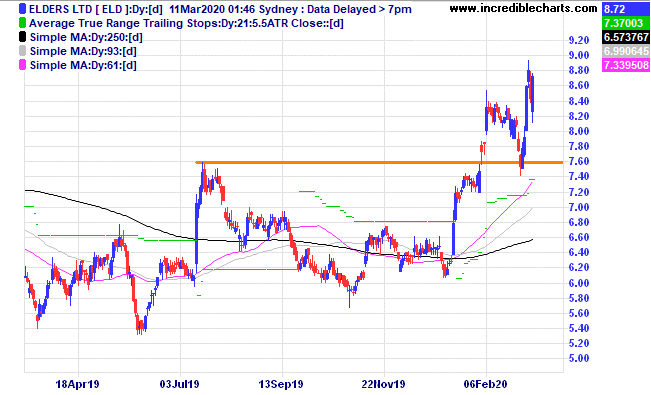Image resolution: width=651 pixels, height=395 pixels.
Task: Click the 18Apr19 date axis label
Action: click(78, 384)
